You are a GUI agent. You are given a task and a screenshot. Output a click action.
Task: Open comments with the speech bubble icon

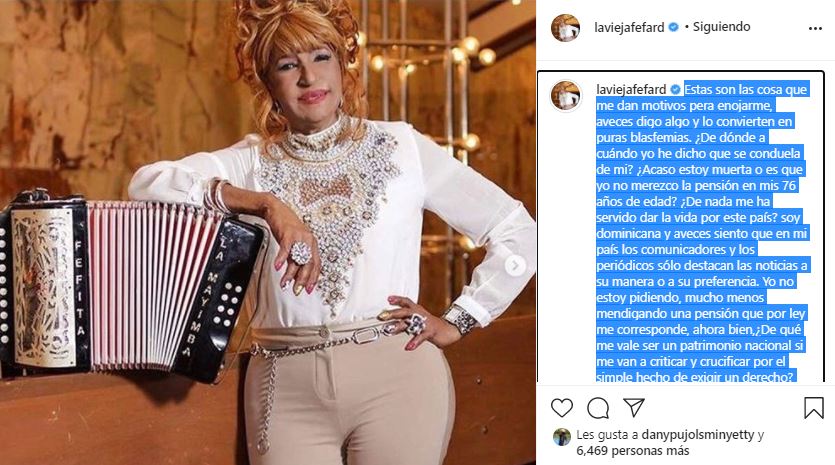click(598, 408)
